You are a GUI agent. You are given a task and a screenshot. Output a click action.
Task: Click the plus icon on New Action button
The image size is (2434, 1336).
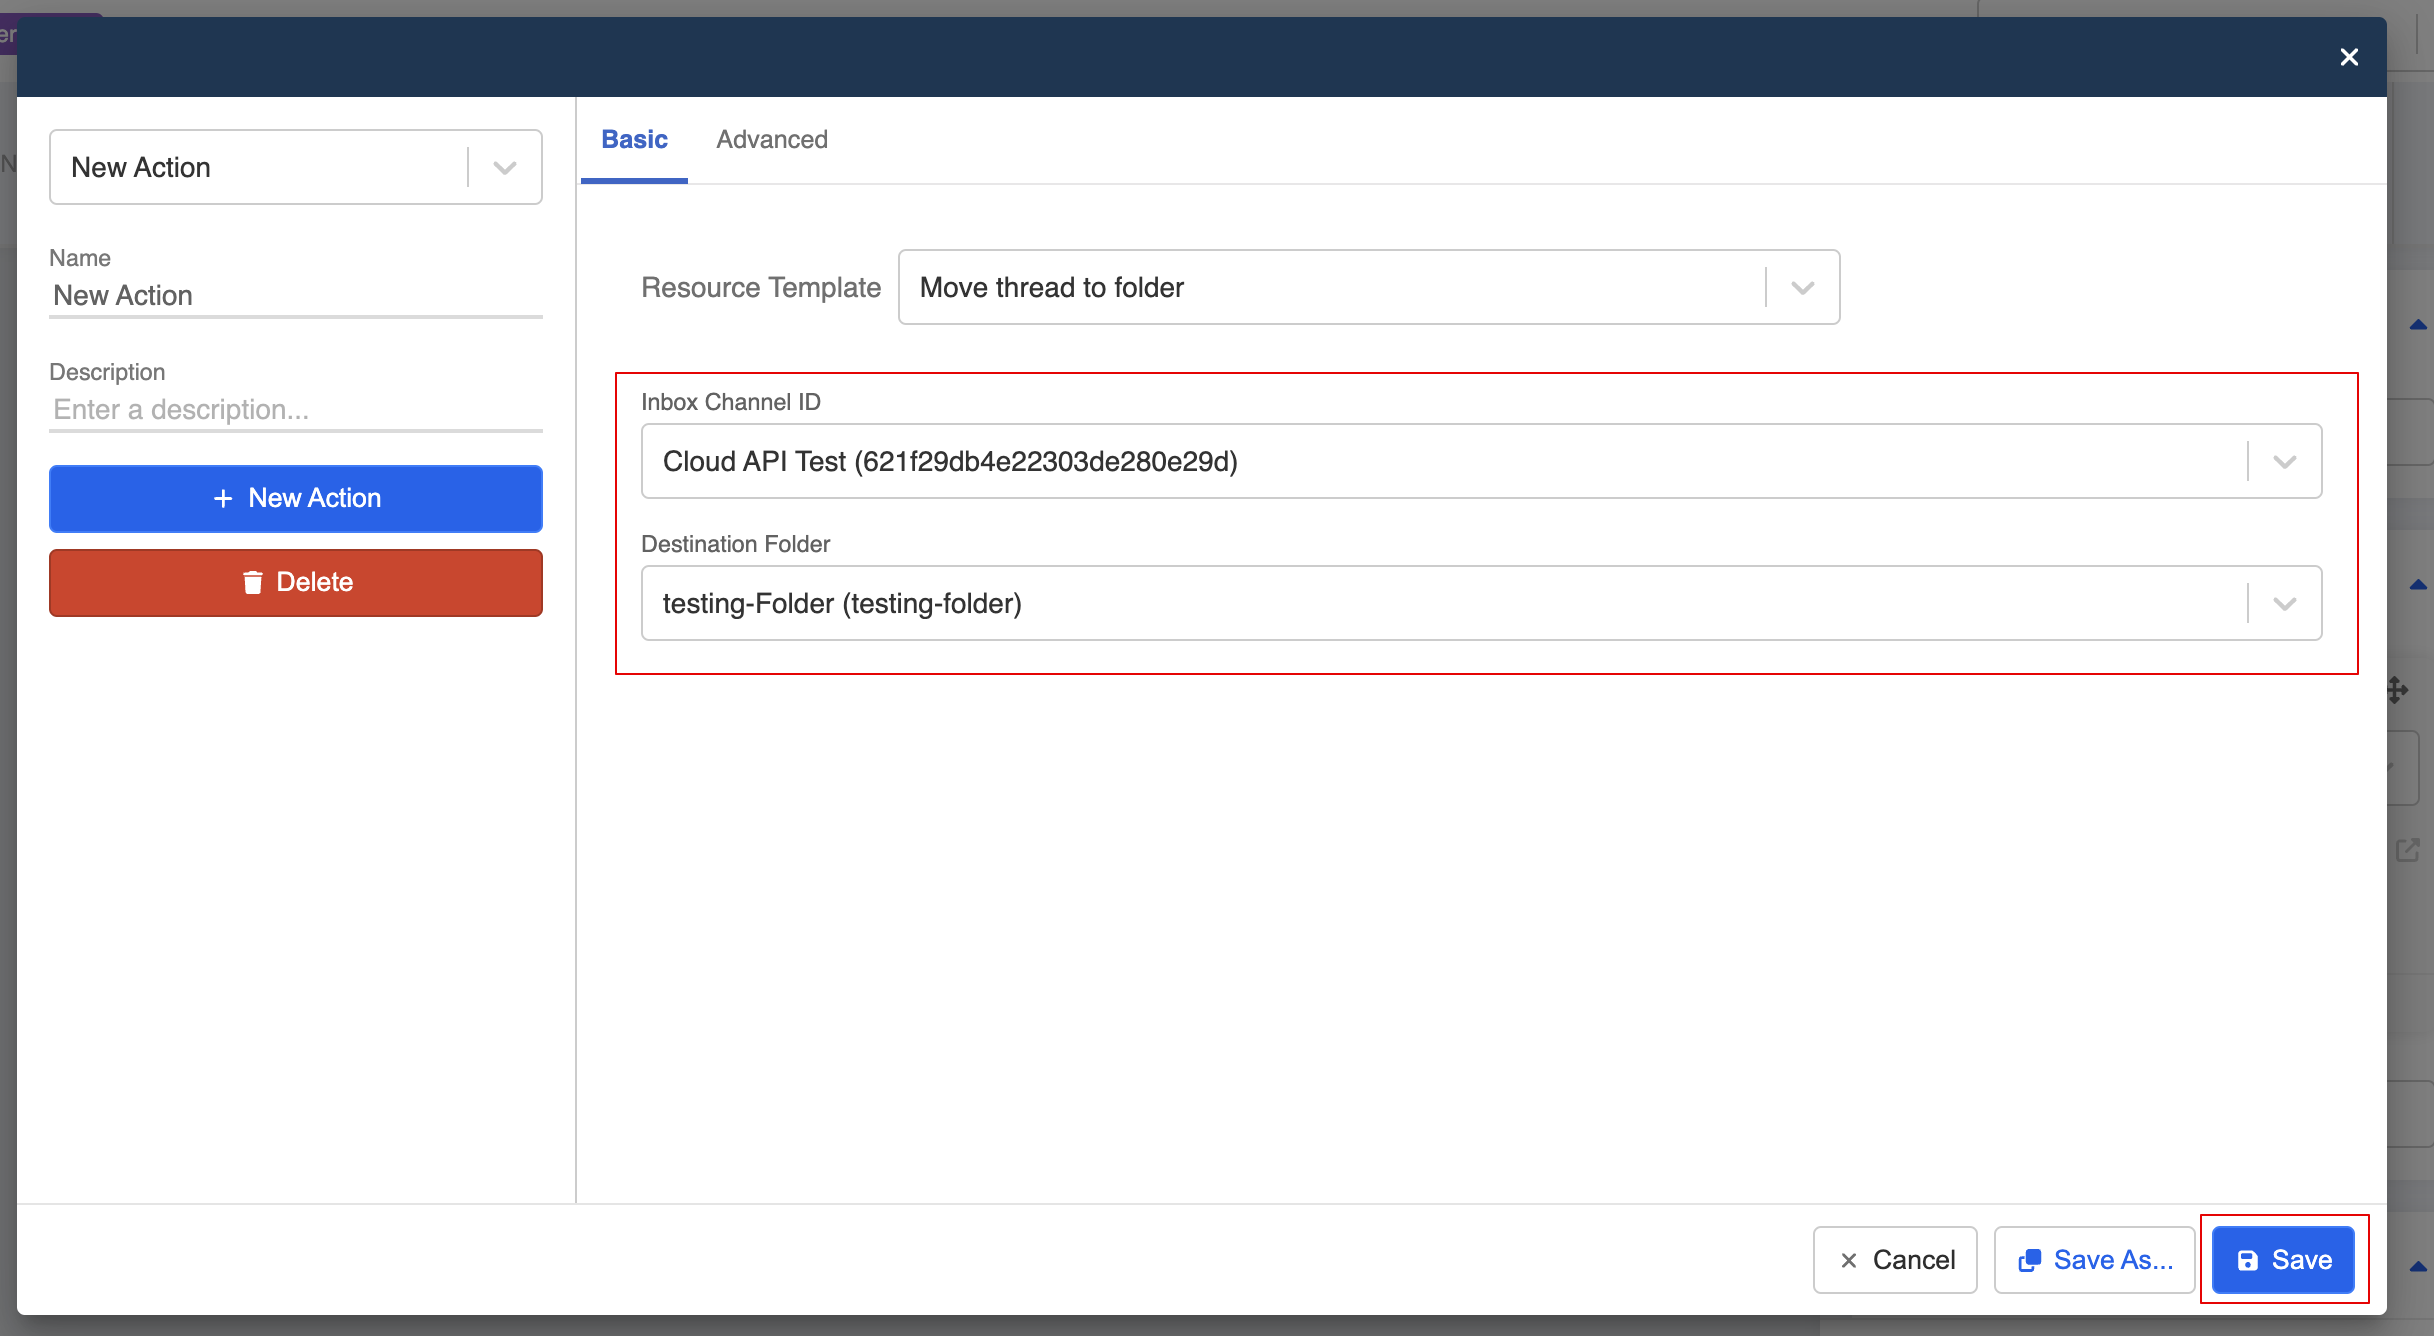pyautogui.click(x=223, y=498)
